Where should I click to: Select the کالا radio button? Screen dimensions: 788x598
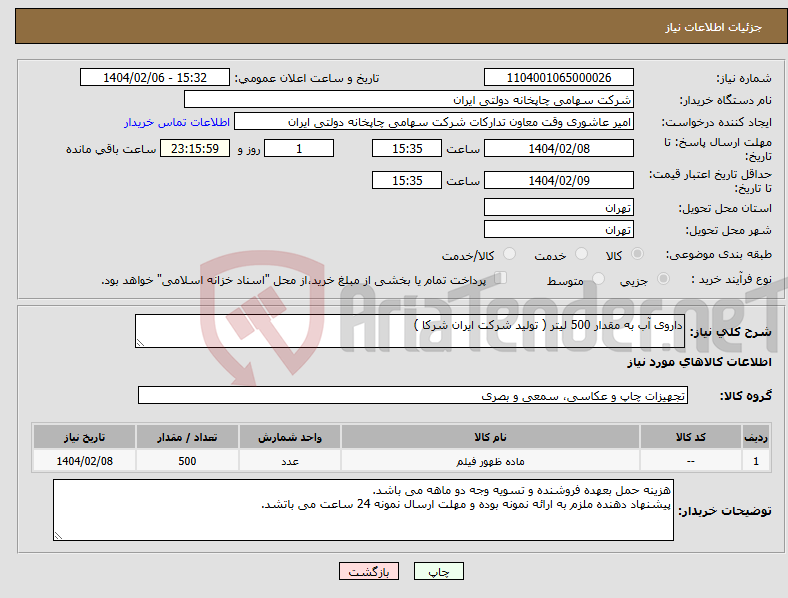pyautogui.click(x=637, y=254)
